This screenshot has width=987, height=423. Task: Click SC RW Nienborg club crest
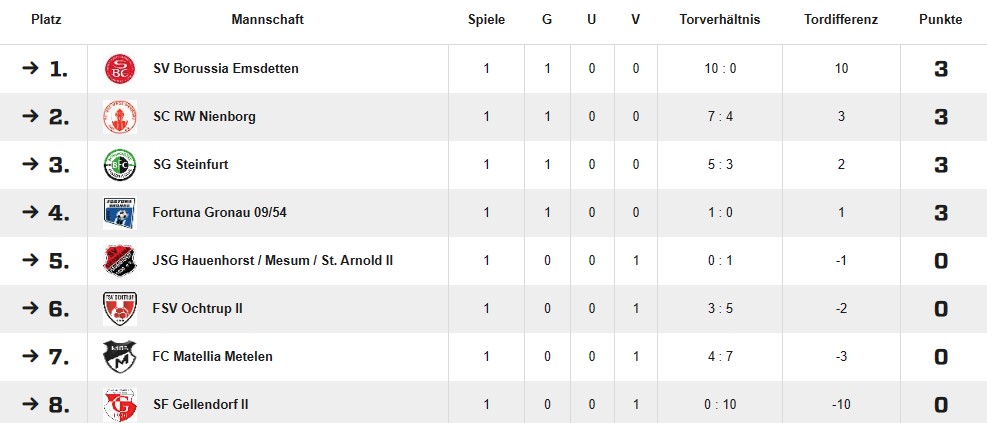[x=120, y=117]
